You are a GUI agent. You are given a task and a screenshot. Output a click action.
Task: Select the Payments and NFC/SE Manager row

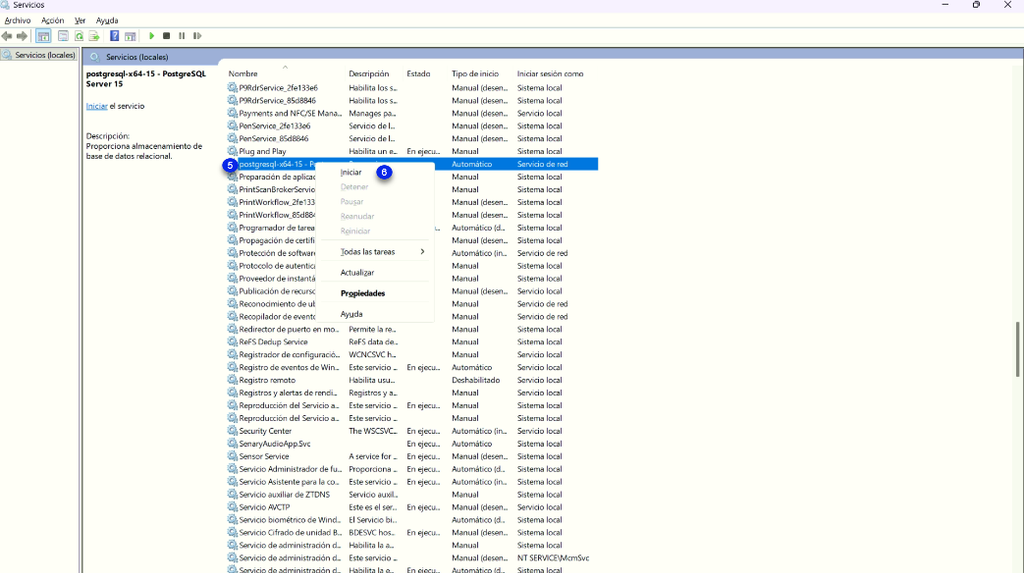click(x=412, y=113)
